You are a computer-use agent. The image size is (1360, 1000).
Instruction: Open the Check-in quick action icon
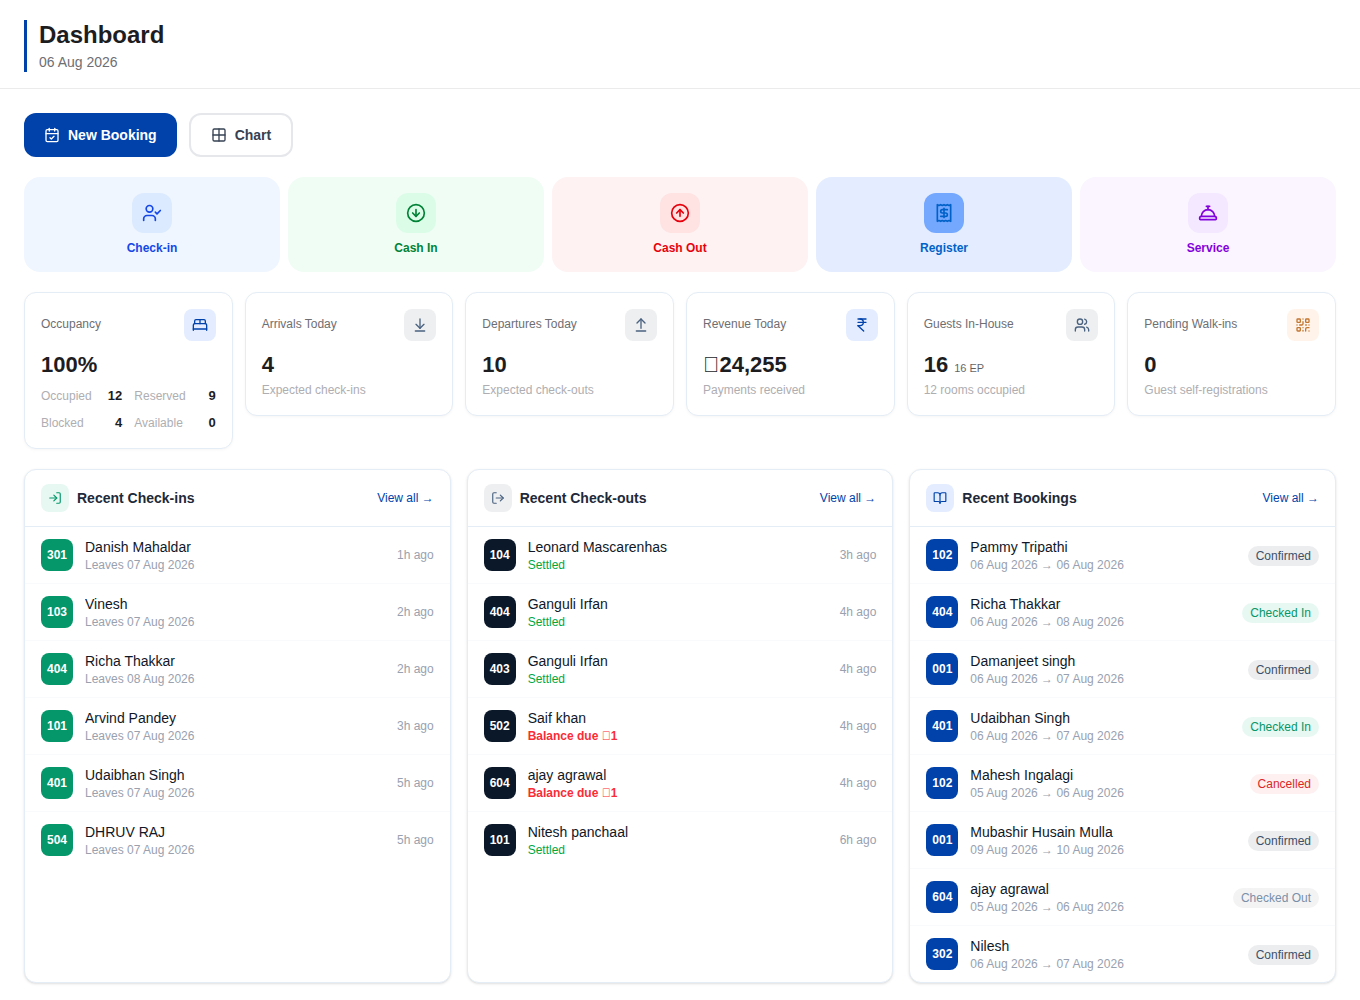click(x=152, y=213)
